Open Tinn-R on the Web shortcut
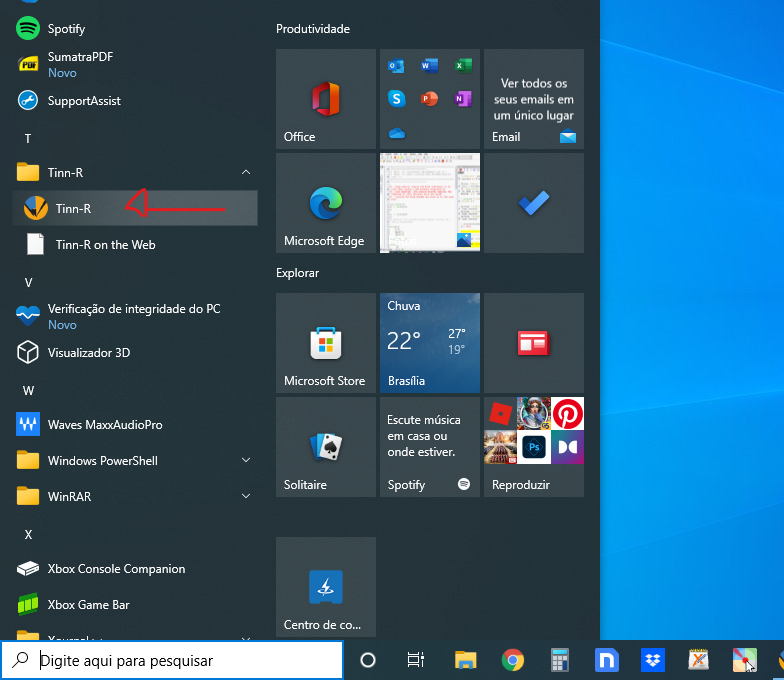This screenshot has height=680, width=784. coord(135,244)
